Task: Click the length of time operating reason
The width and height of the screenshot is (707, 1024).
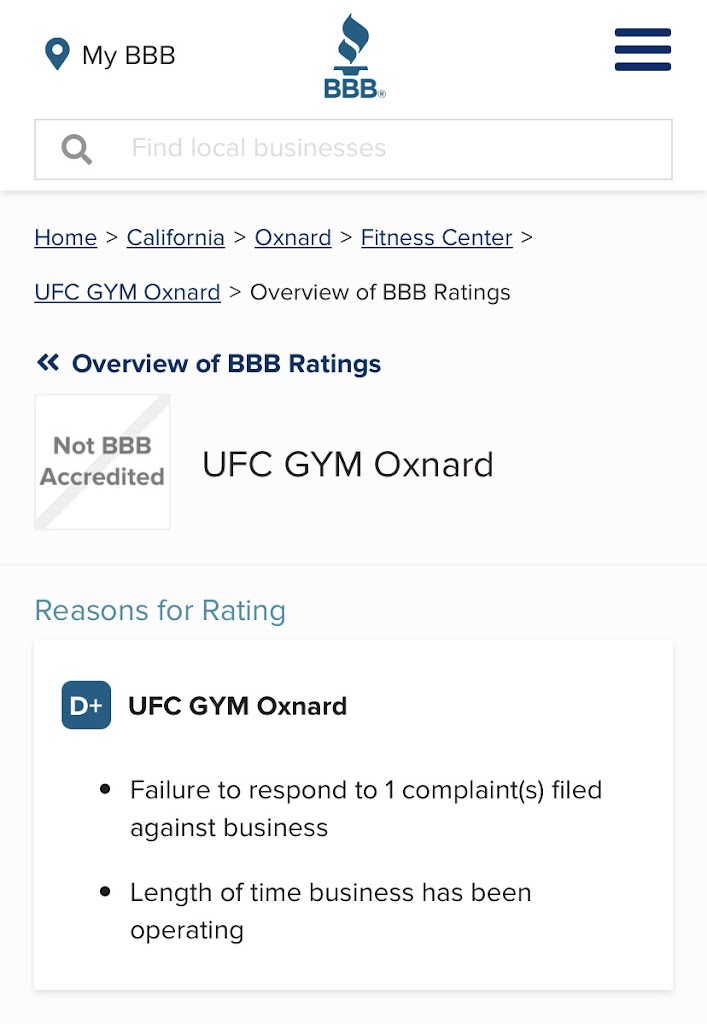Action: click(330, 911)
